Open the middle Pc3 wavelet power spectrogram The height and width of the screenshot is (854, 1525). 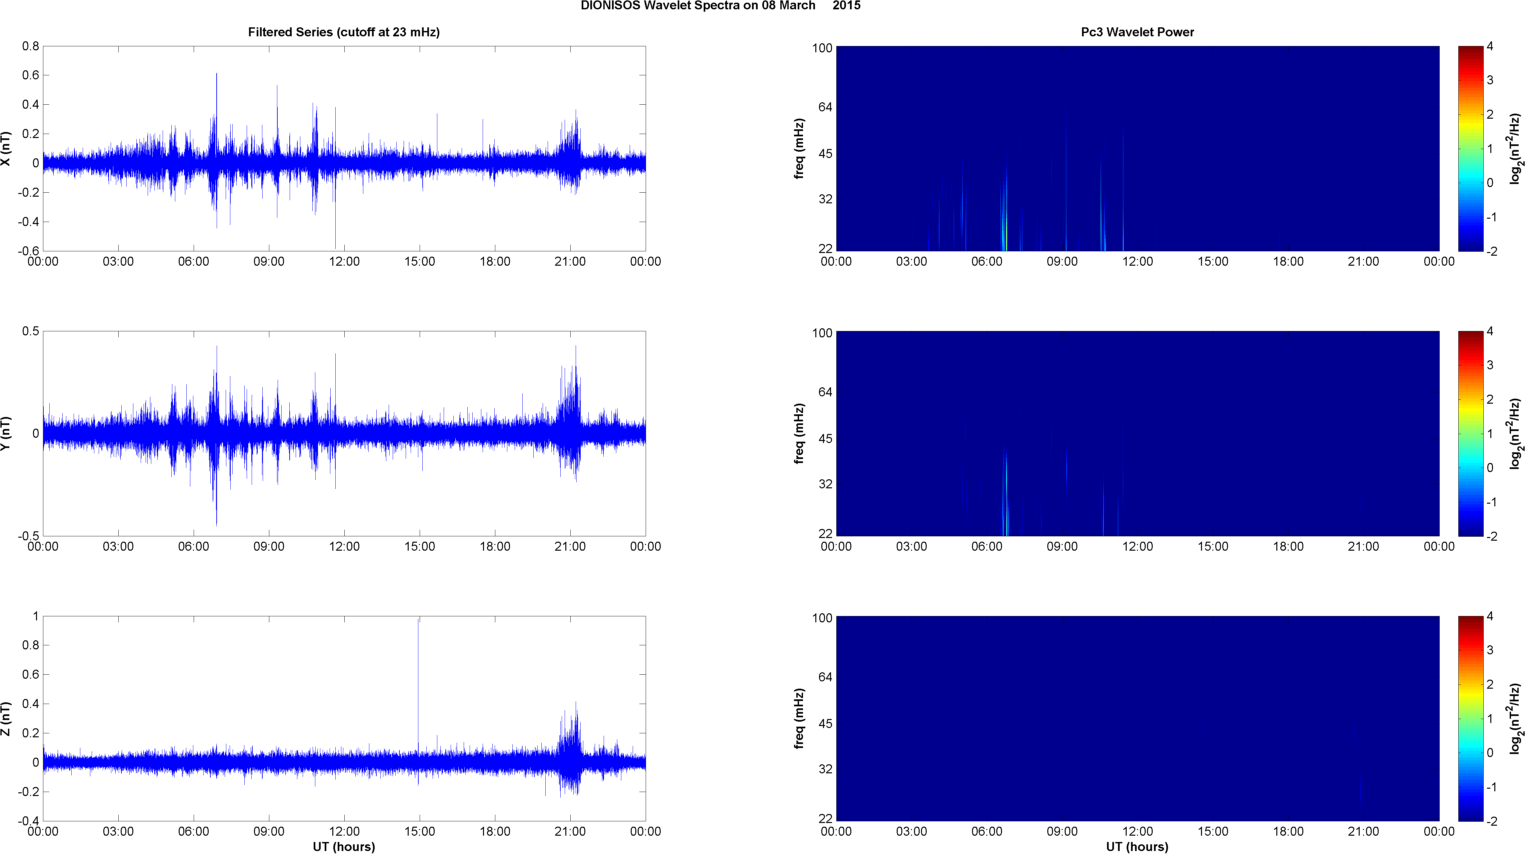pos(1137,433)
